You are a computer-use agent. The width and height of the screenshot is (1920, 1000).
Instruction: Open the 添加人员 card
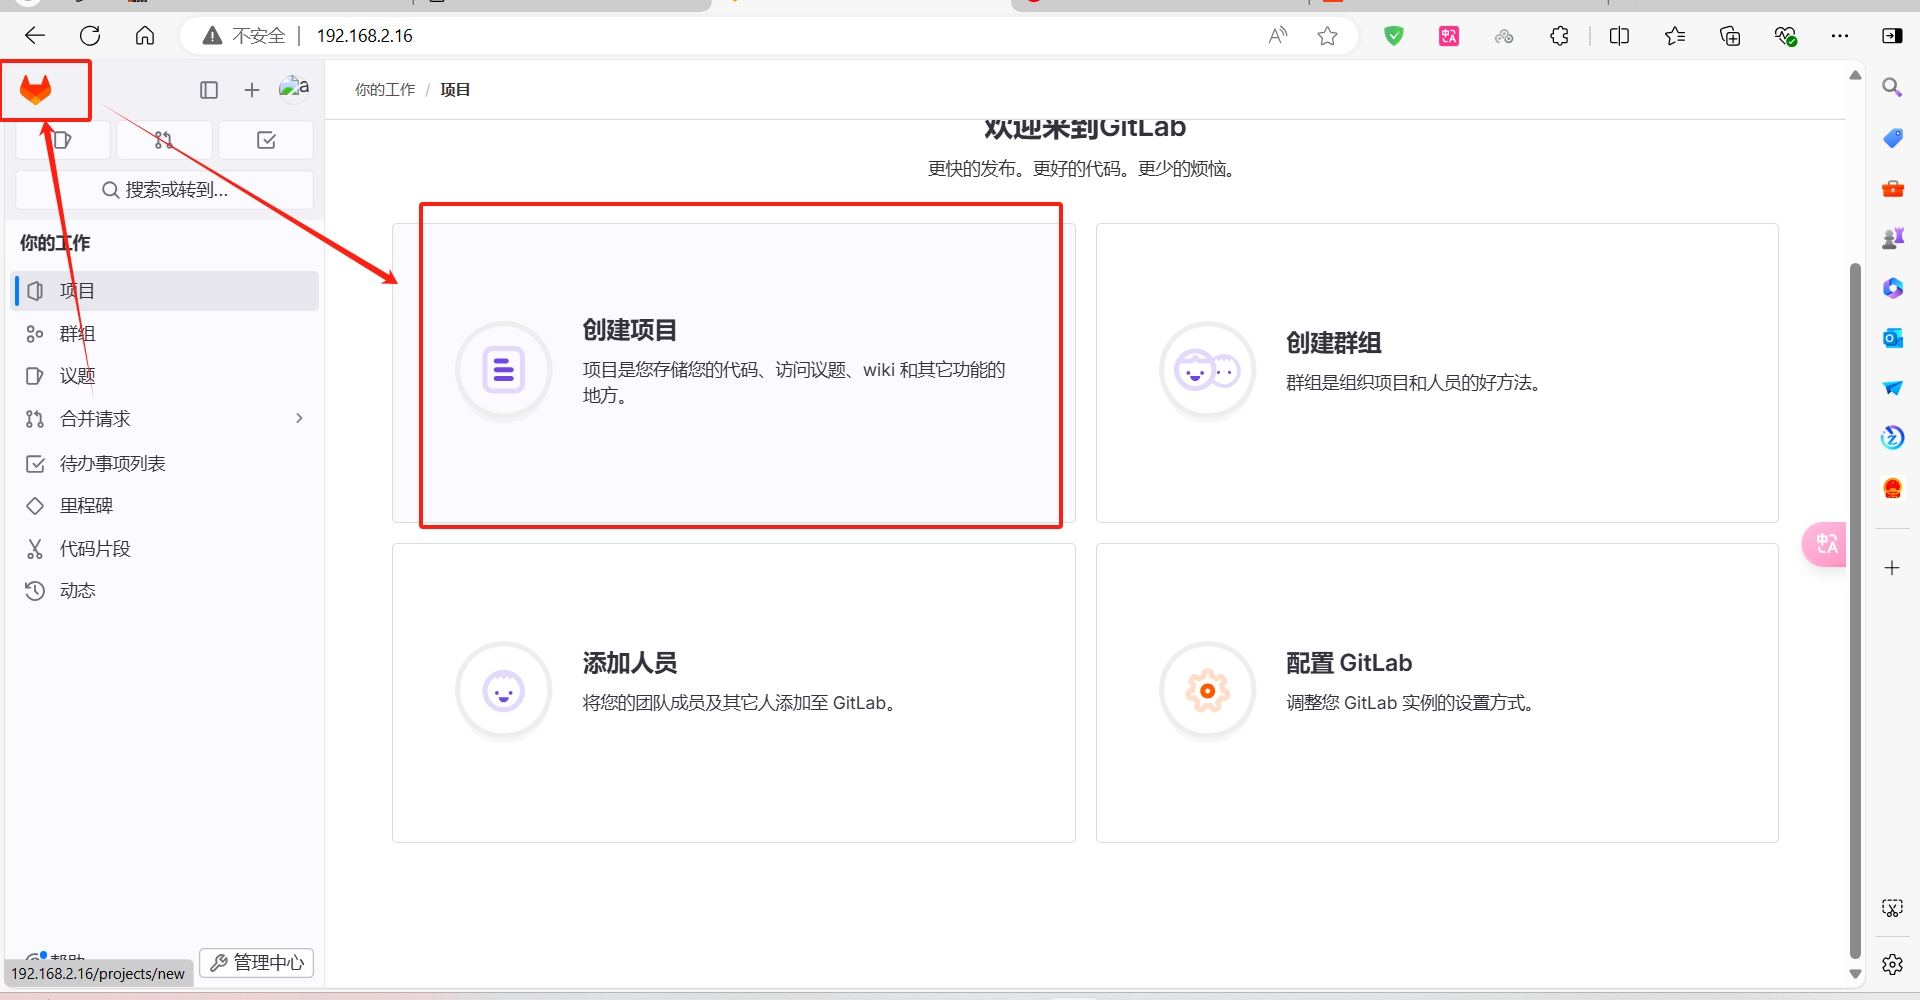[733, 692]
